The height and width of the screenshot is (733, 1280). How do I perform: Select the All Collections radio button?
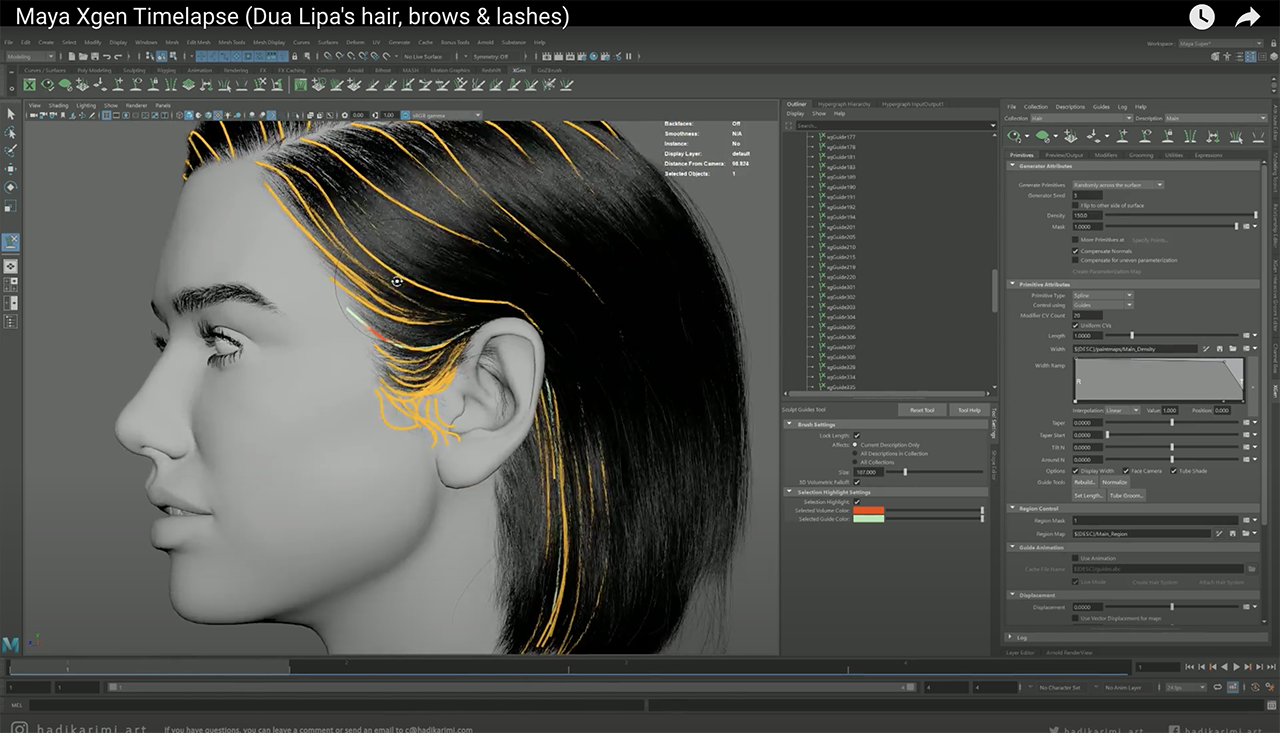(855, 461)
